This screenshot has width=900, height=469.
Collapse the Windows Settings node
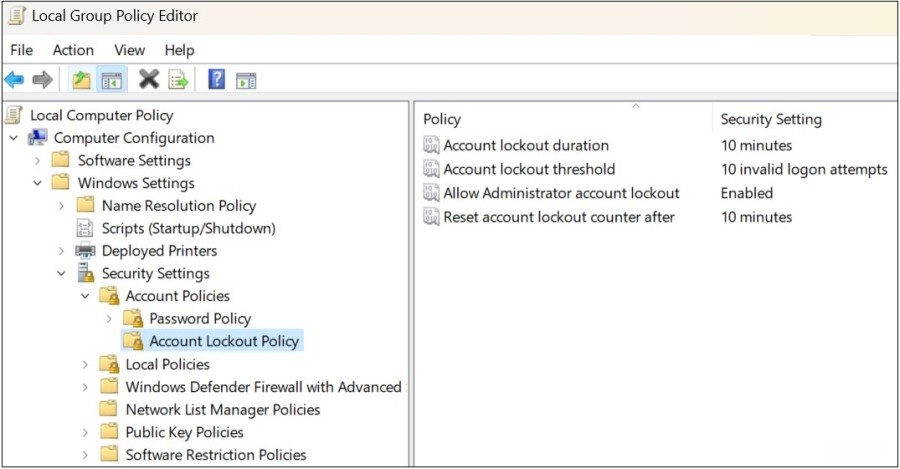click(37, 183)
